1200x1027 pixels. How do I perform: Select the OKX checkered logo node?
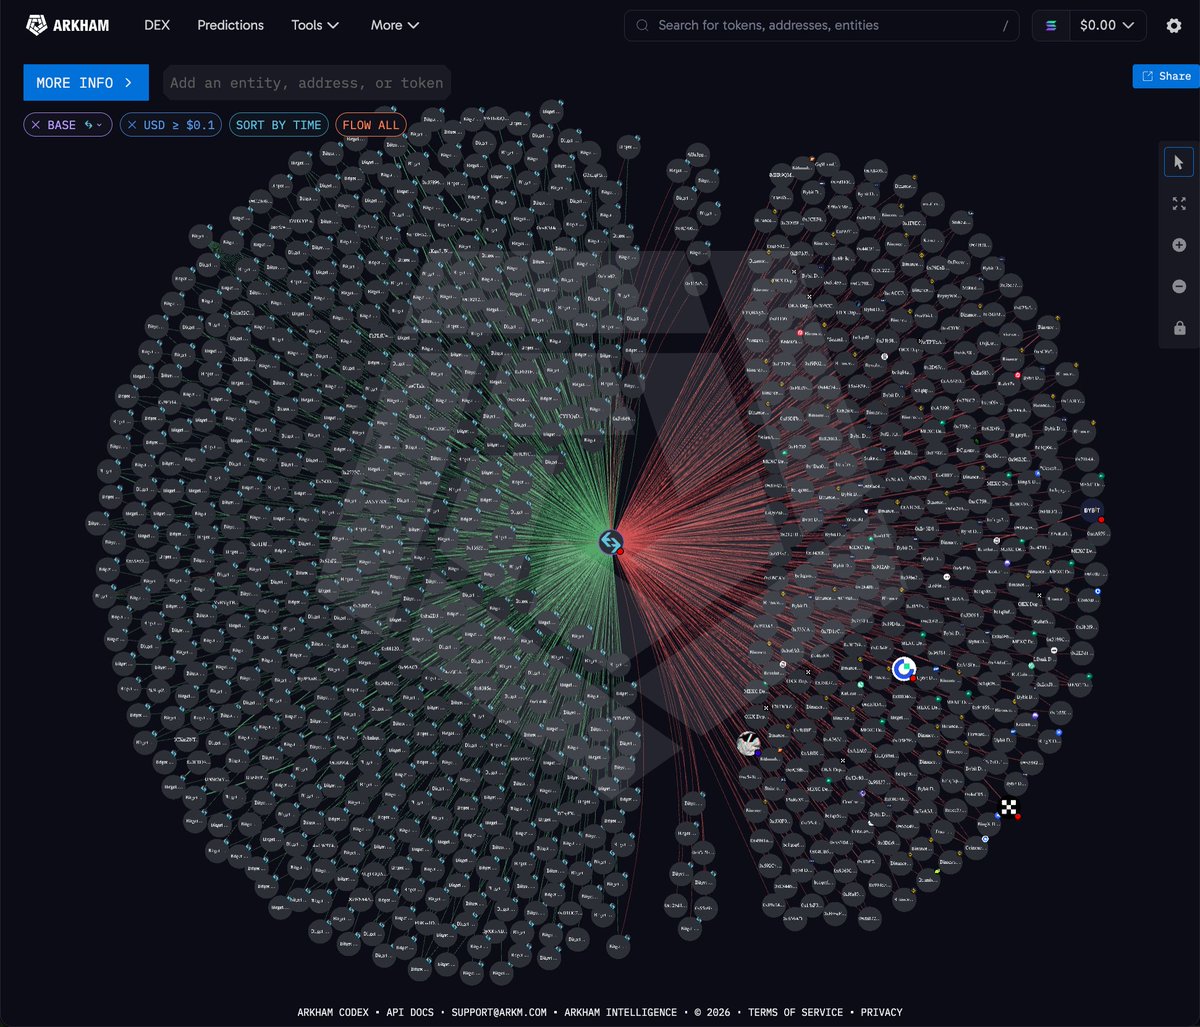(1009, 807)
